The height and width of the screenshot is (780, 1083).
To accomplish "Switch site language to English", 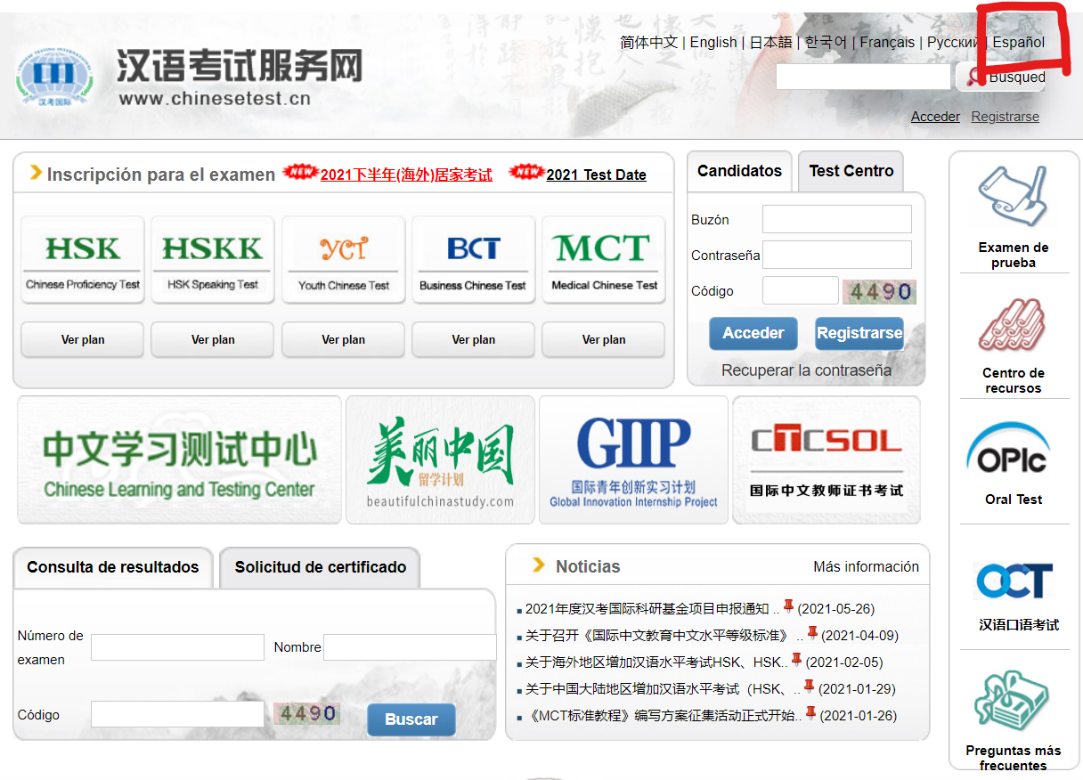I will coord(713,42).
